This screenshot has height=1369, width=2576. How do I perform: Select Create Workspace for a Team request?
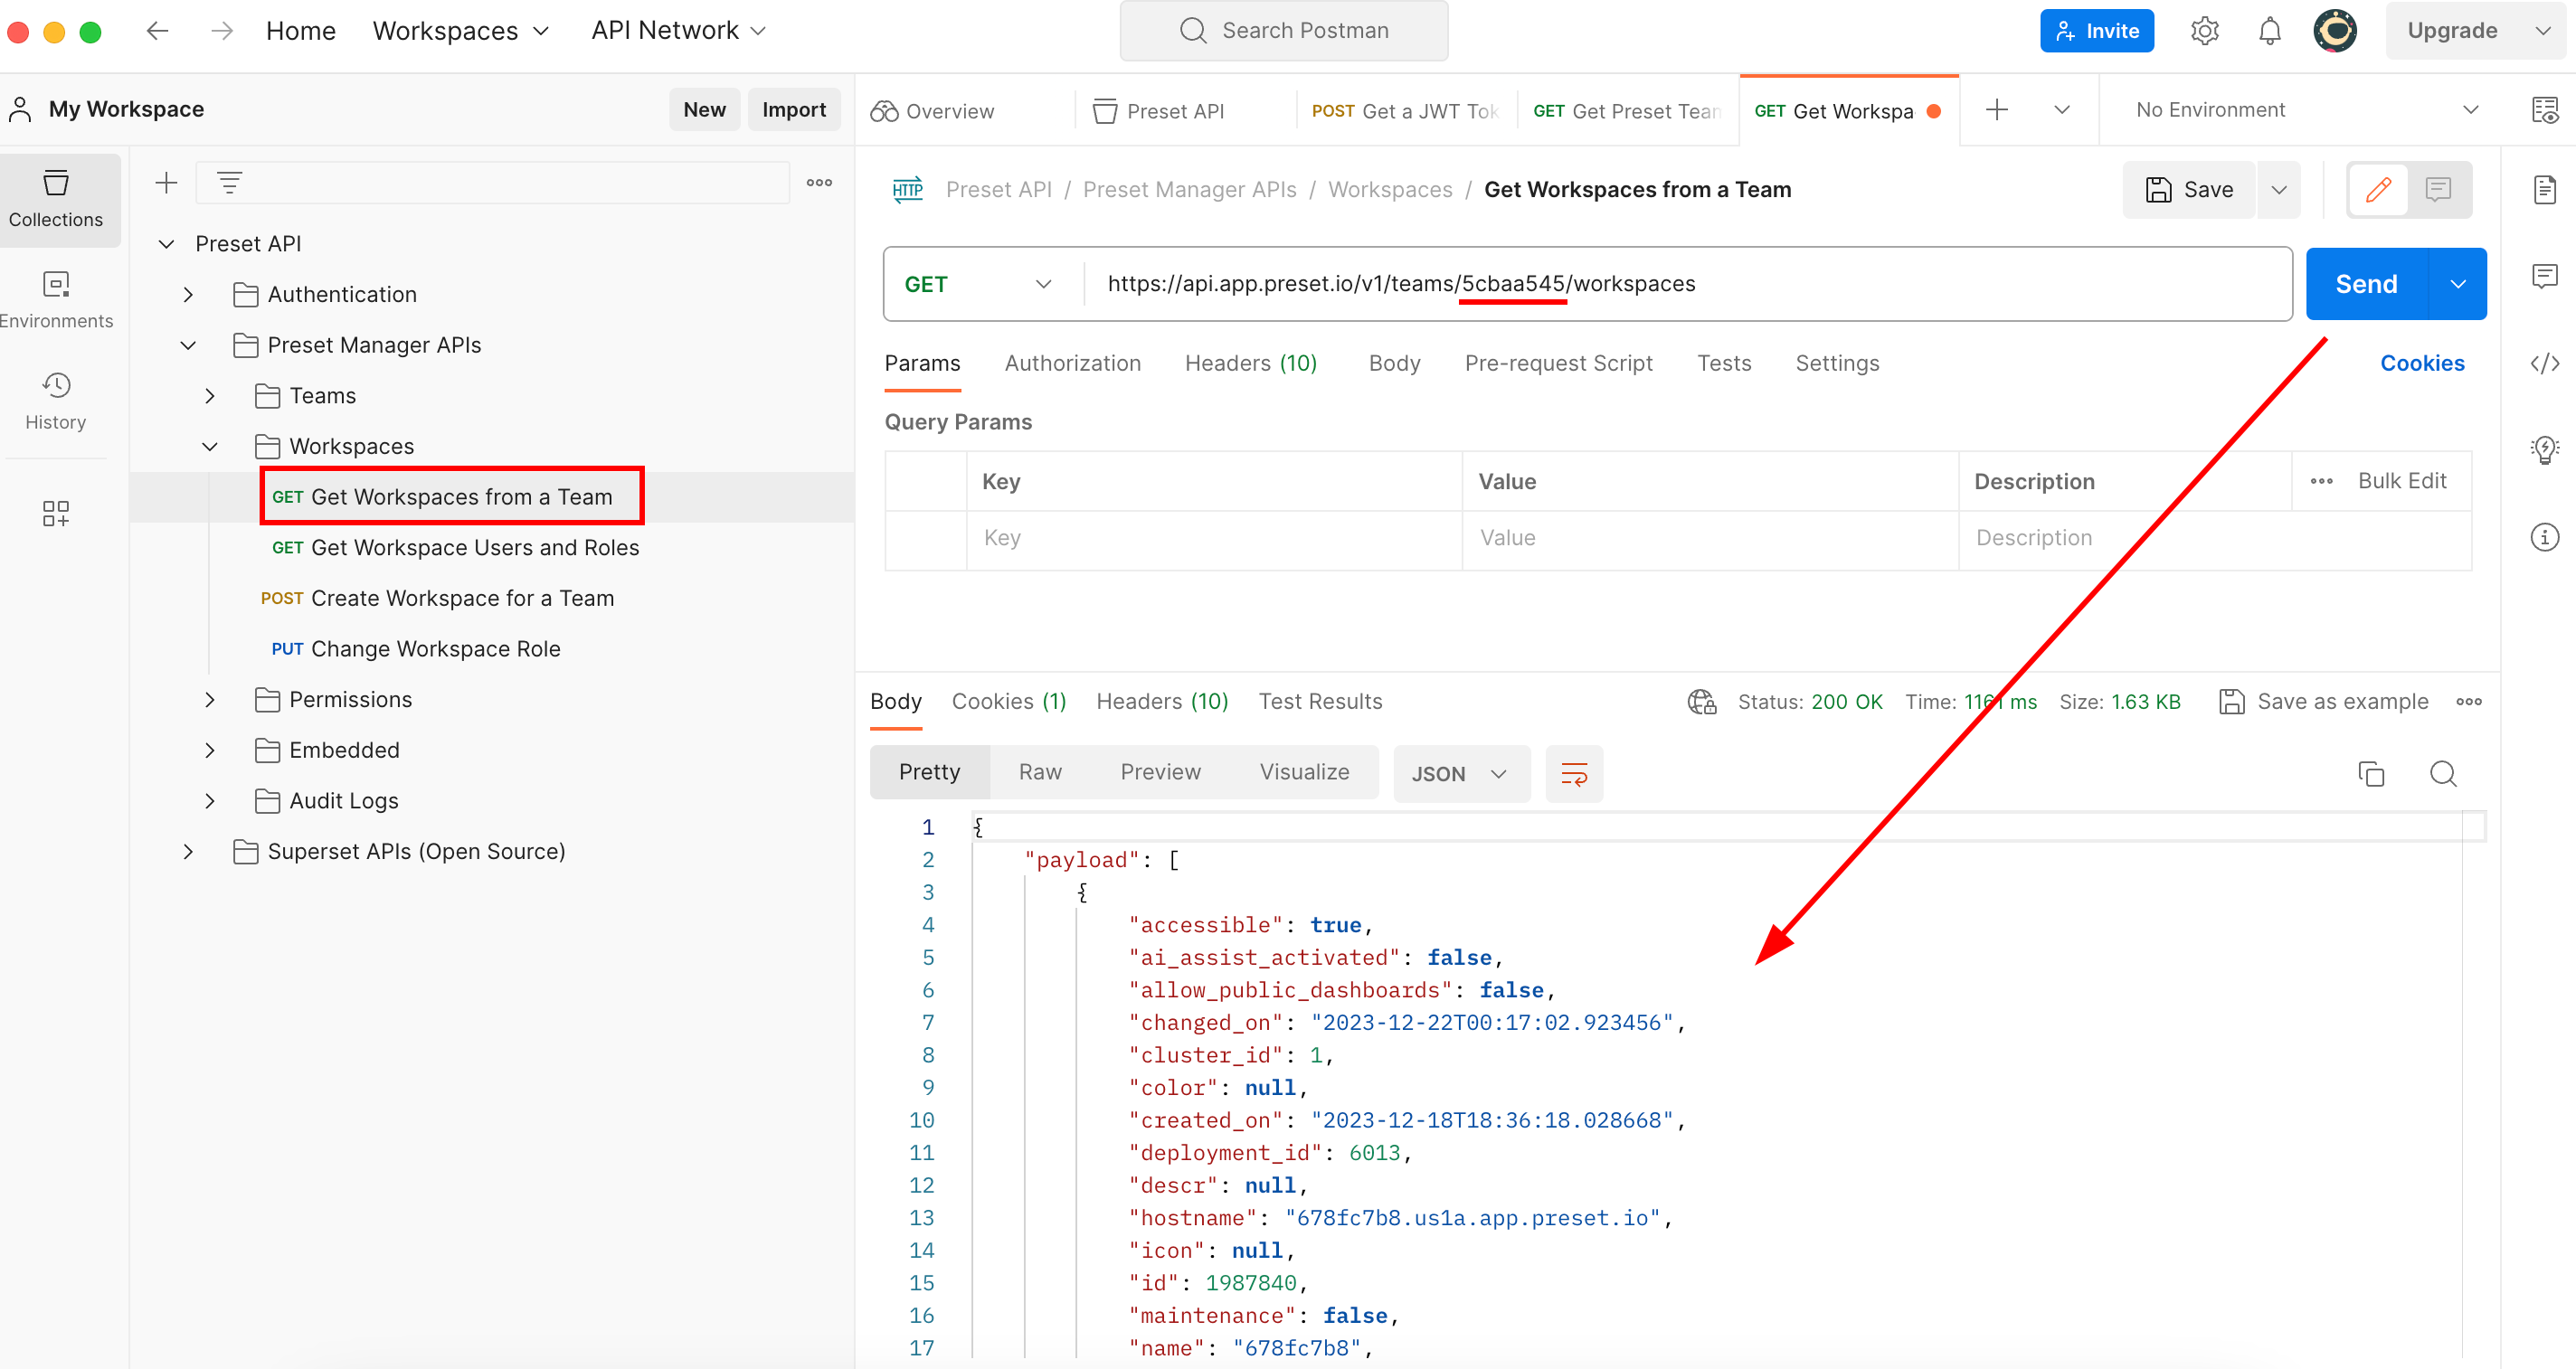[462, 598]
